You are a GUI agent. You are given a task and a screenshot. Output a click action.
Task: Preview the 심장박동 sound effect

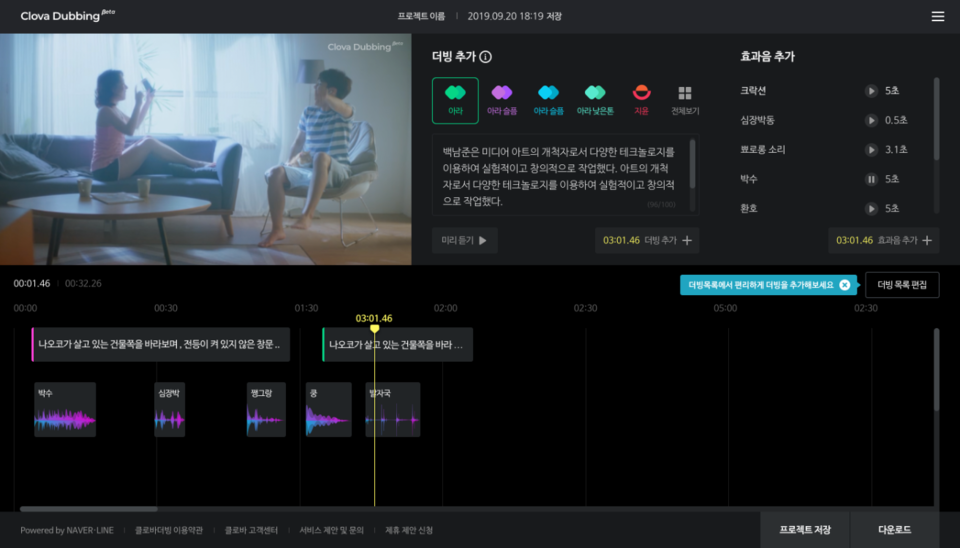871,120
